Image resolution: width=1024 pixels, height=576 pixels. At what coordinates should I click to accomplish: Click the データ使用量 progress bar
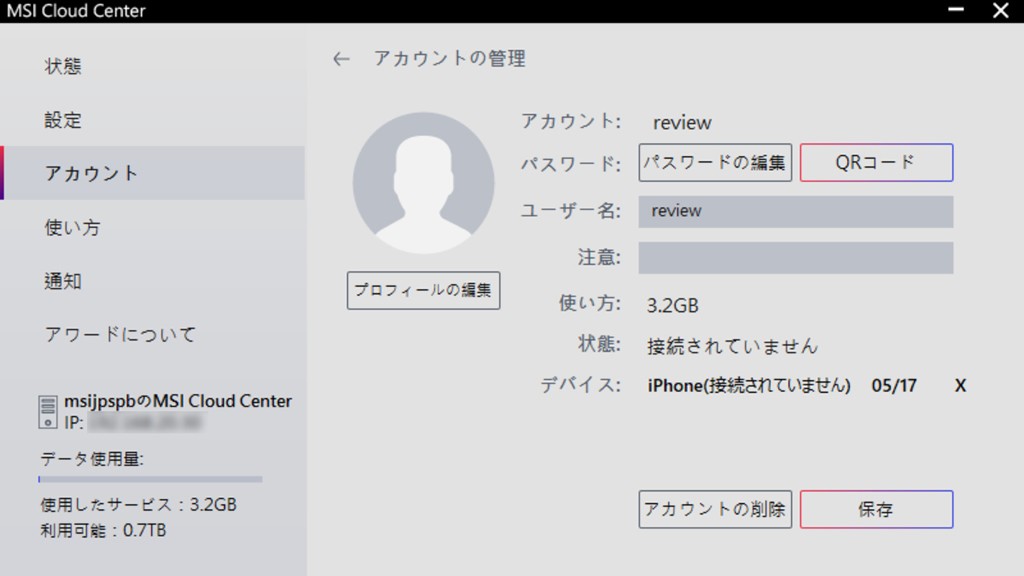pyautogui.click(x=150, y=480)
